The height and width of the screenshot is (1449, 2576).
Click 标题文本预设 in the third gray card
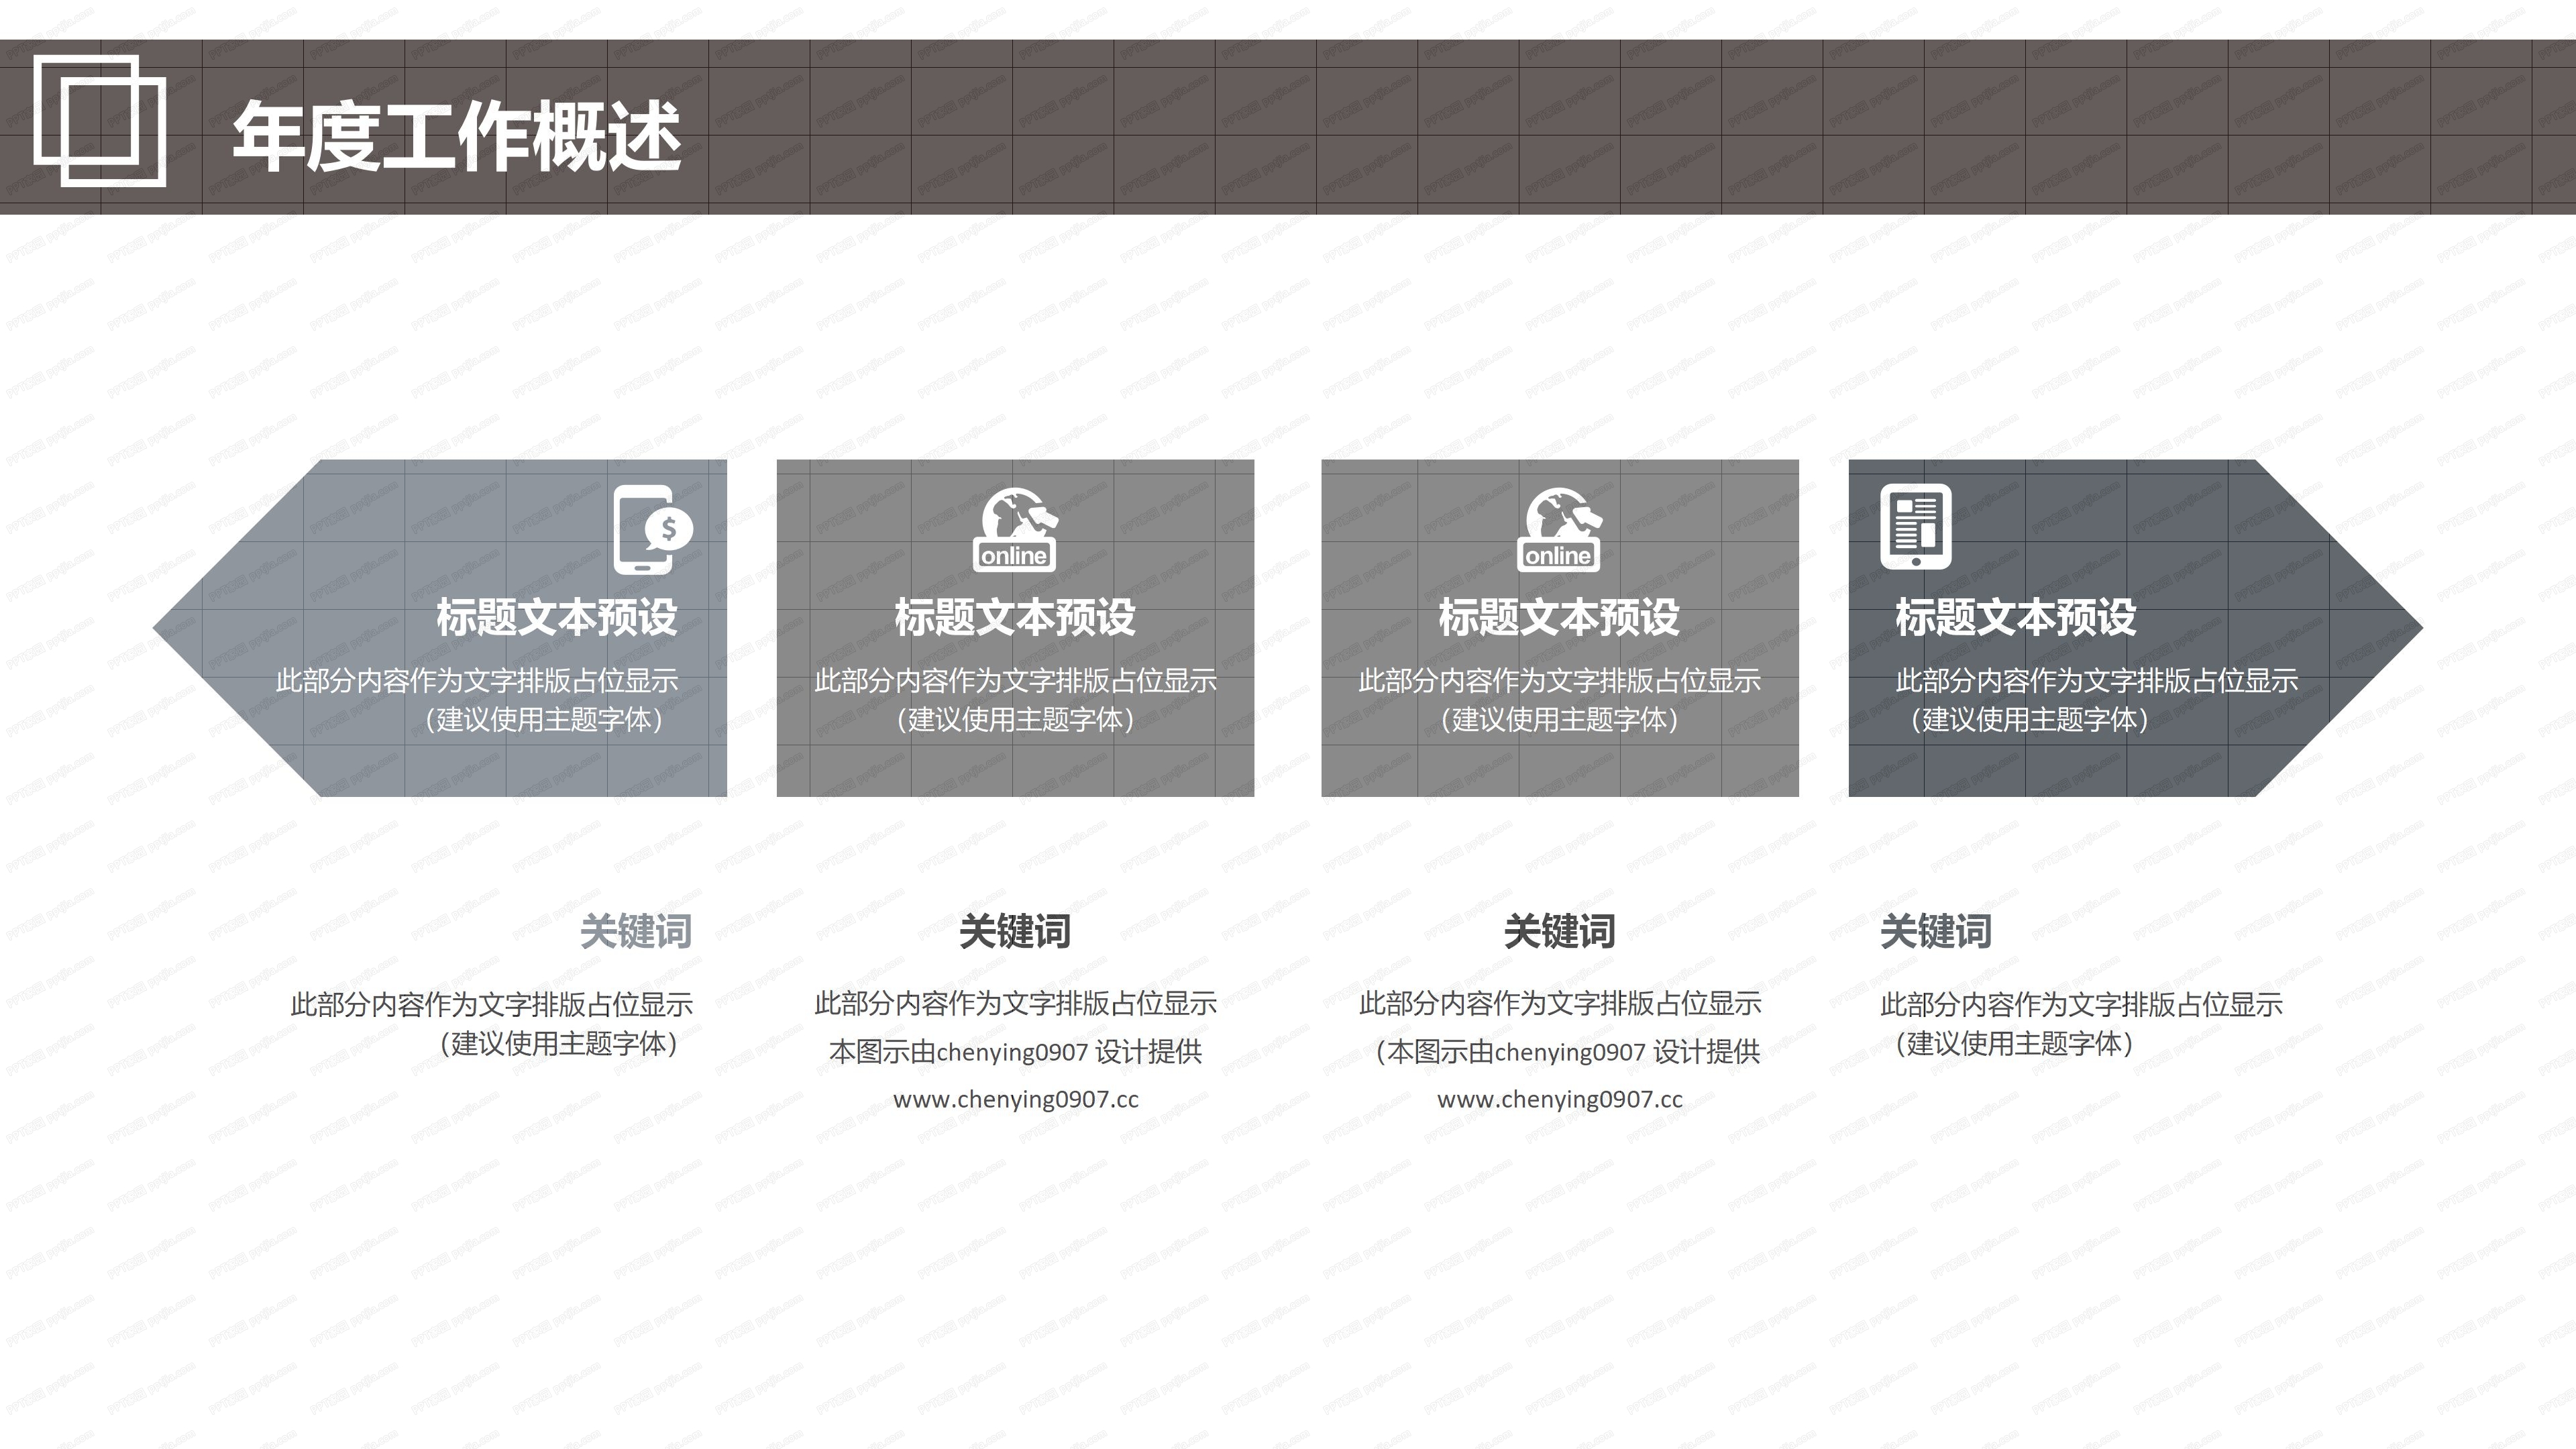(1559, 617)
